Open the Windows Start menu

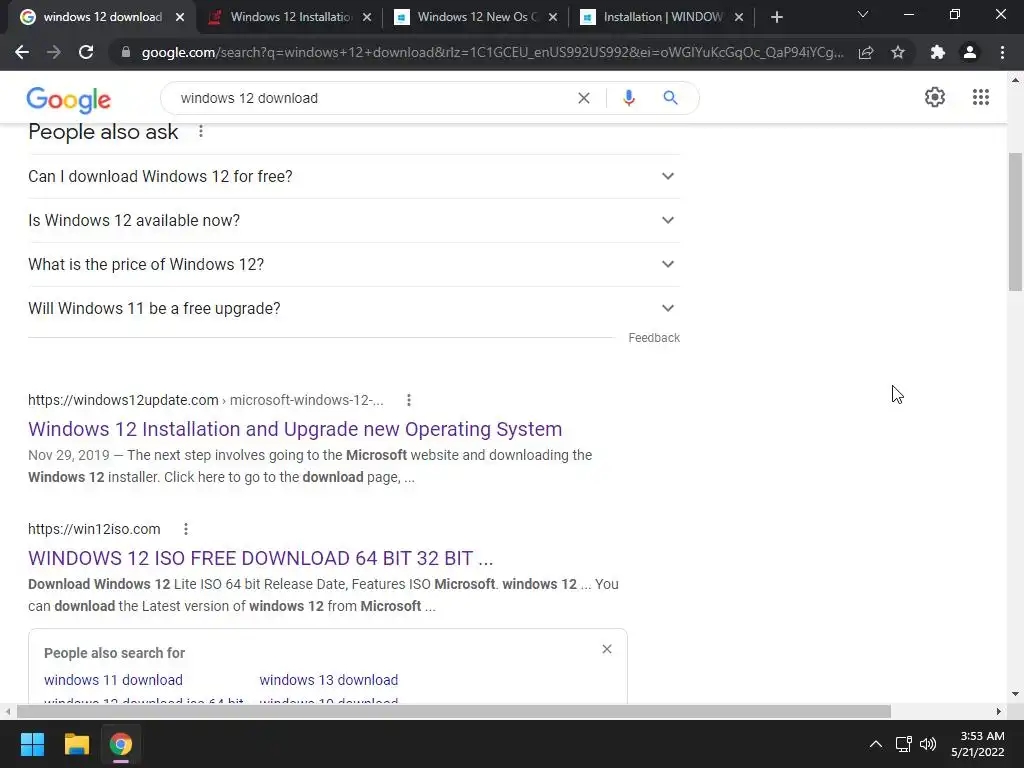point(32,744)
